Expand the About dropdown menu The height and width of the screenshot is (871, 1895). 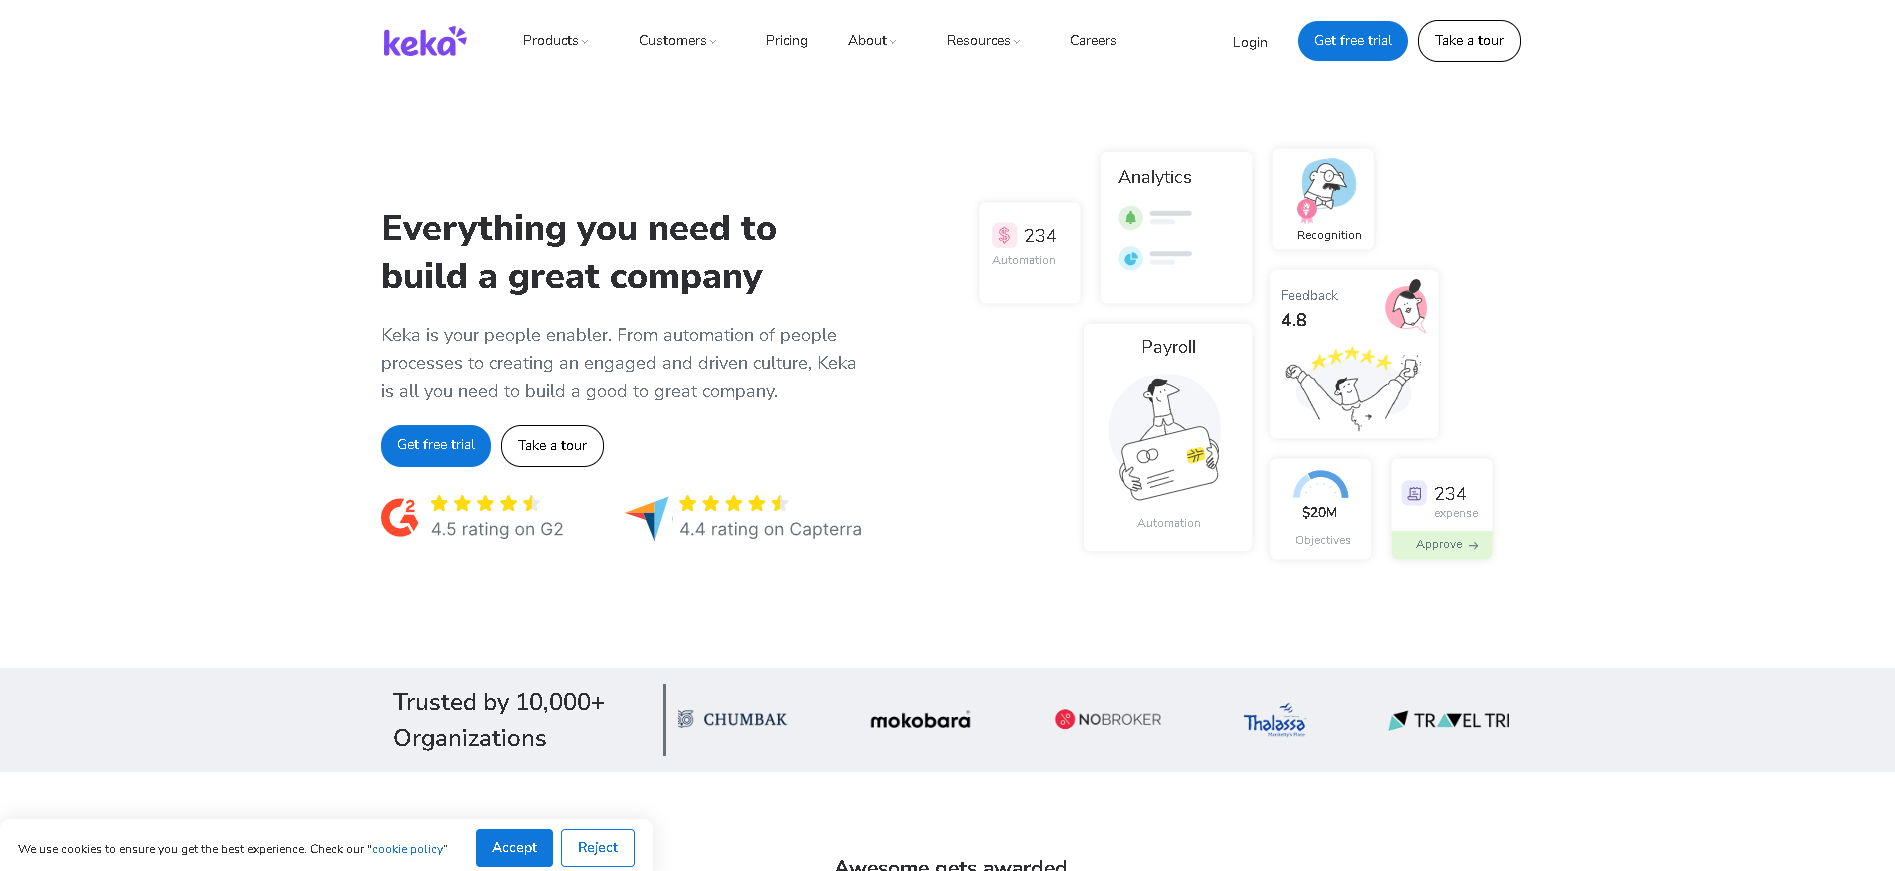(x=872, y=41)
